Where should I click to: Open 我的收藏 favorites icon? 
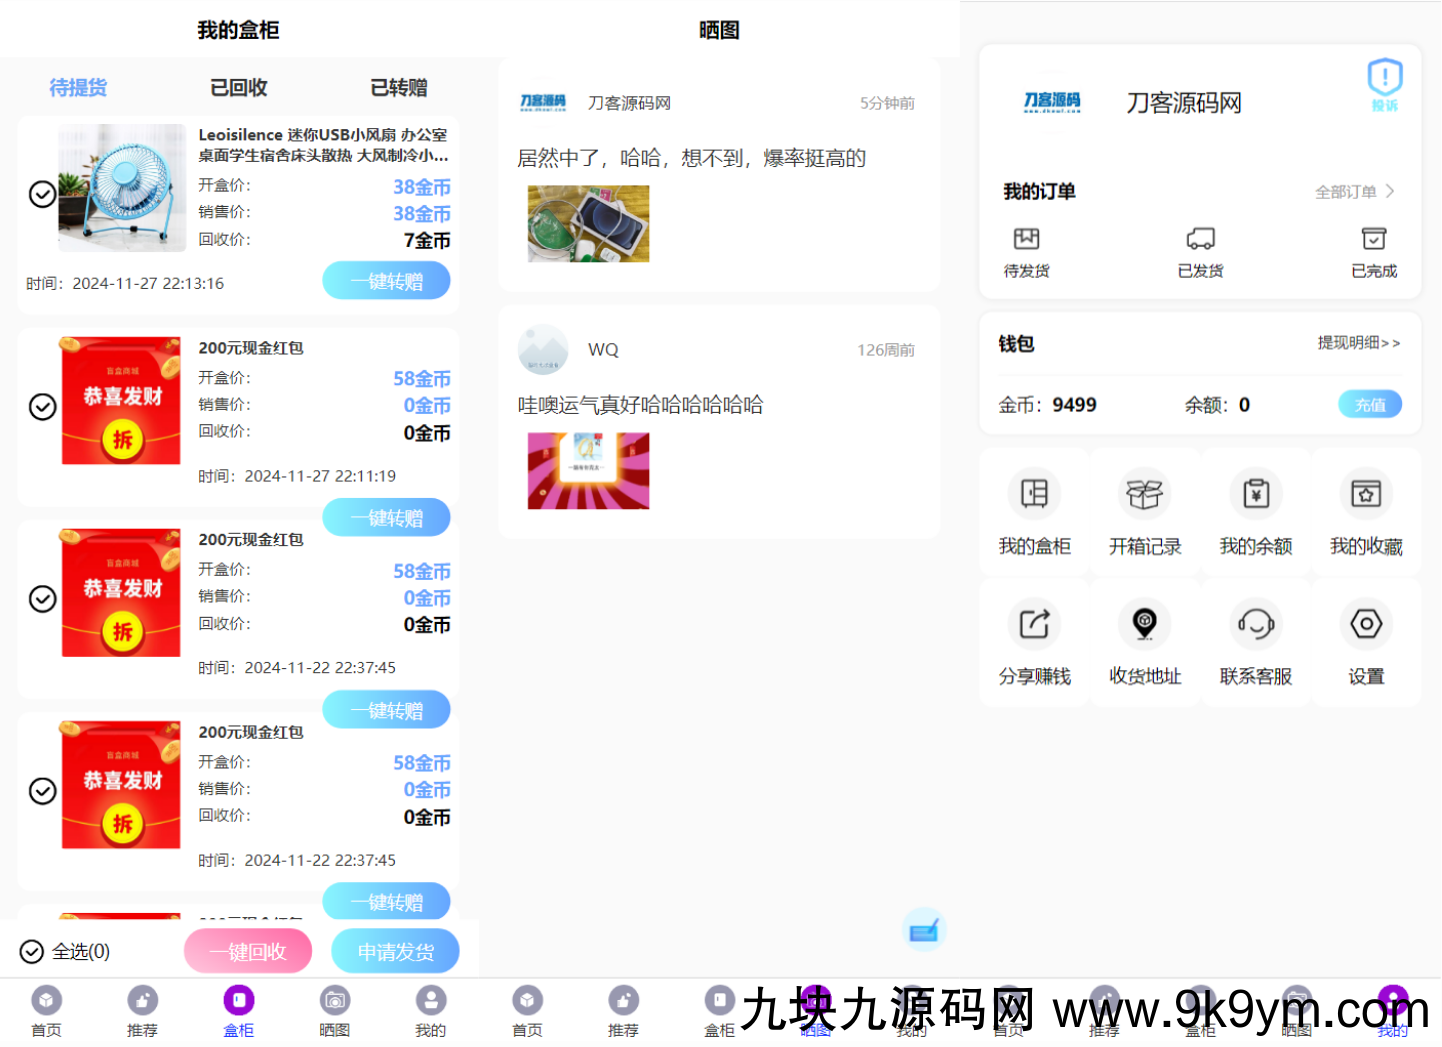(1365, 495)
